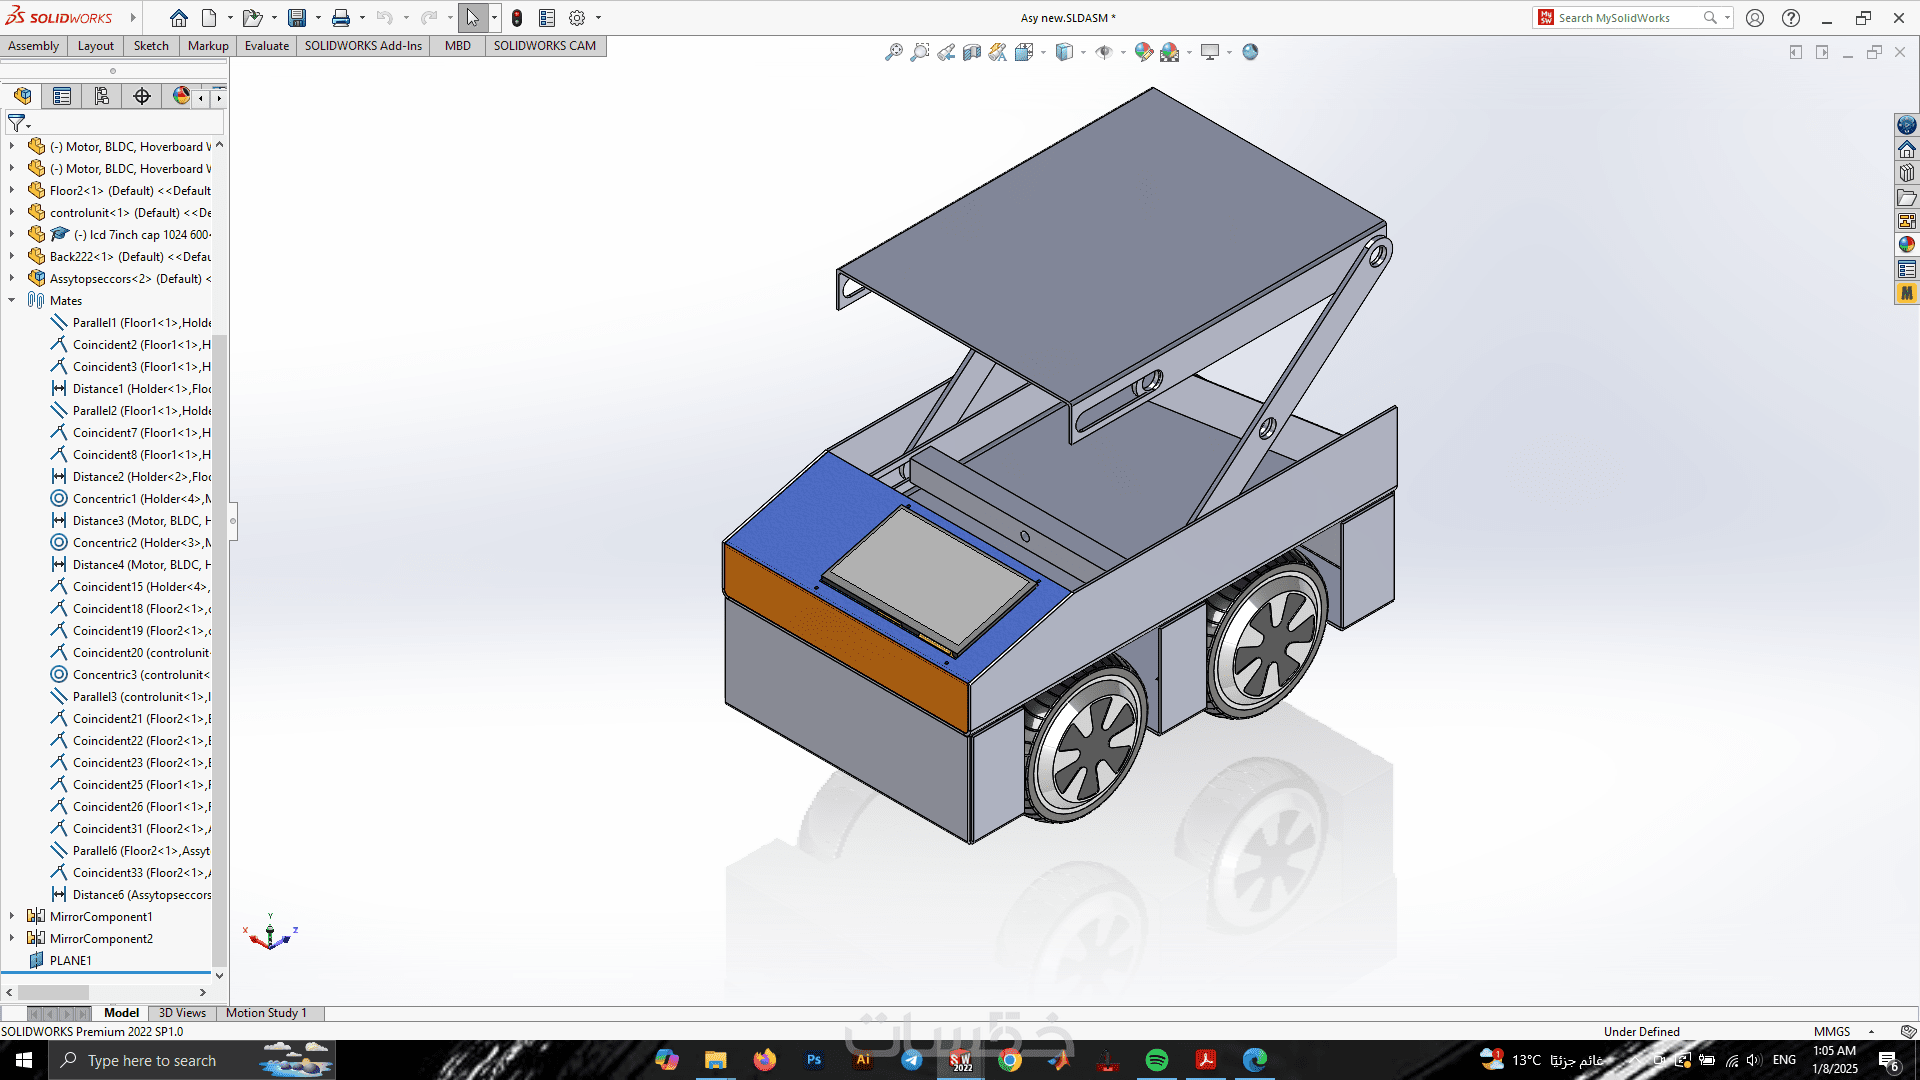Open the ConfigurationManager tab icon
This screenshot has height=1080, width=1920.
click(x=102, y=96)
